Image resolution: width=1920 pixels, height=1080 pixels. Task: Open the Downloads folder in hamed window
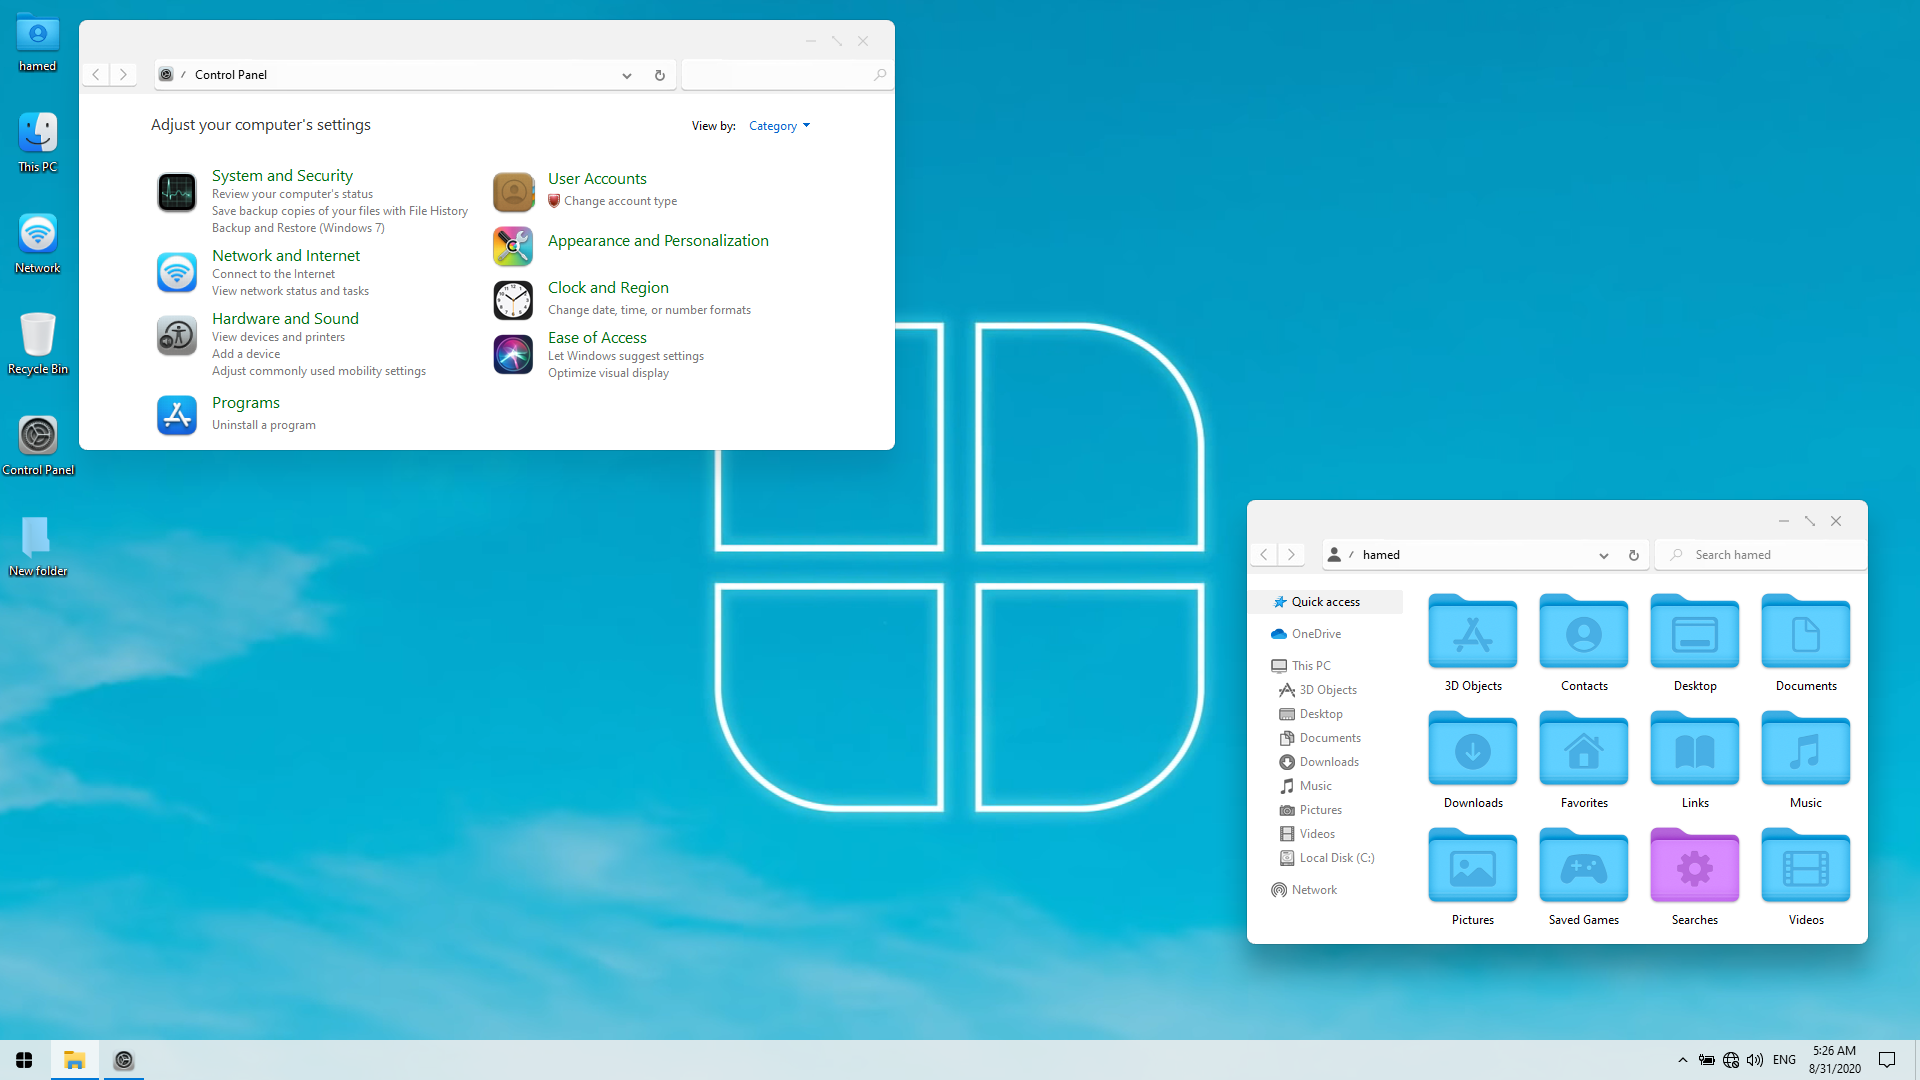point(1472,750)
